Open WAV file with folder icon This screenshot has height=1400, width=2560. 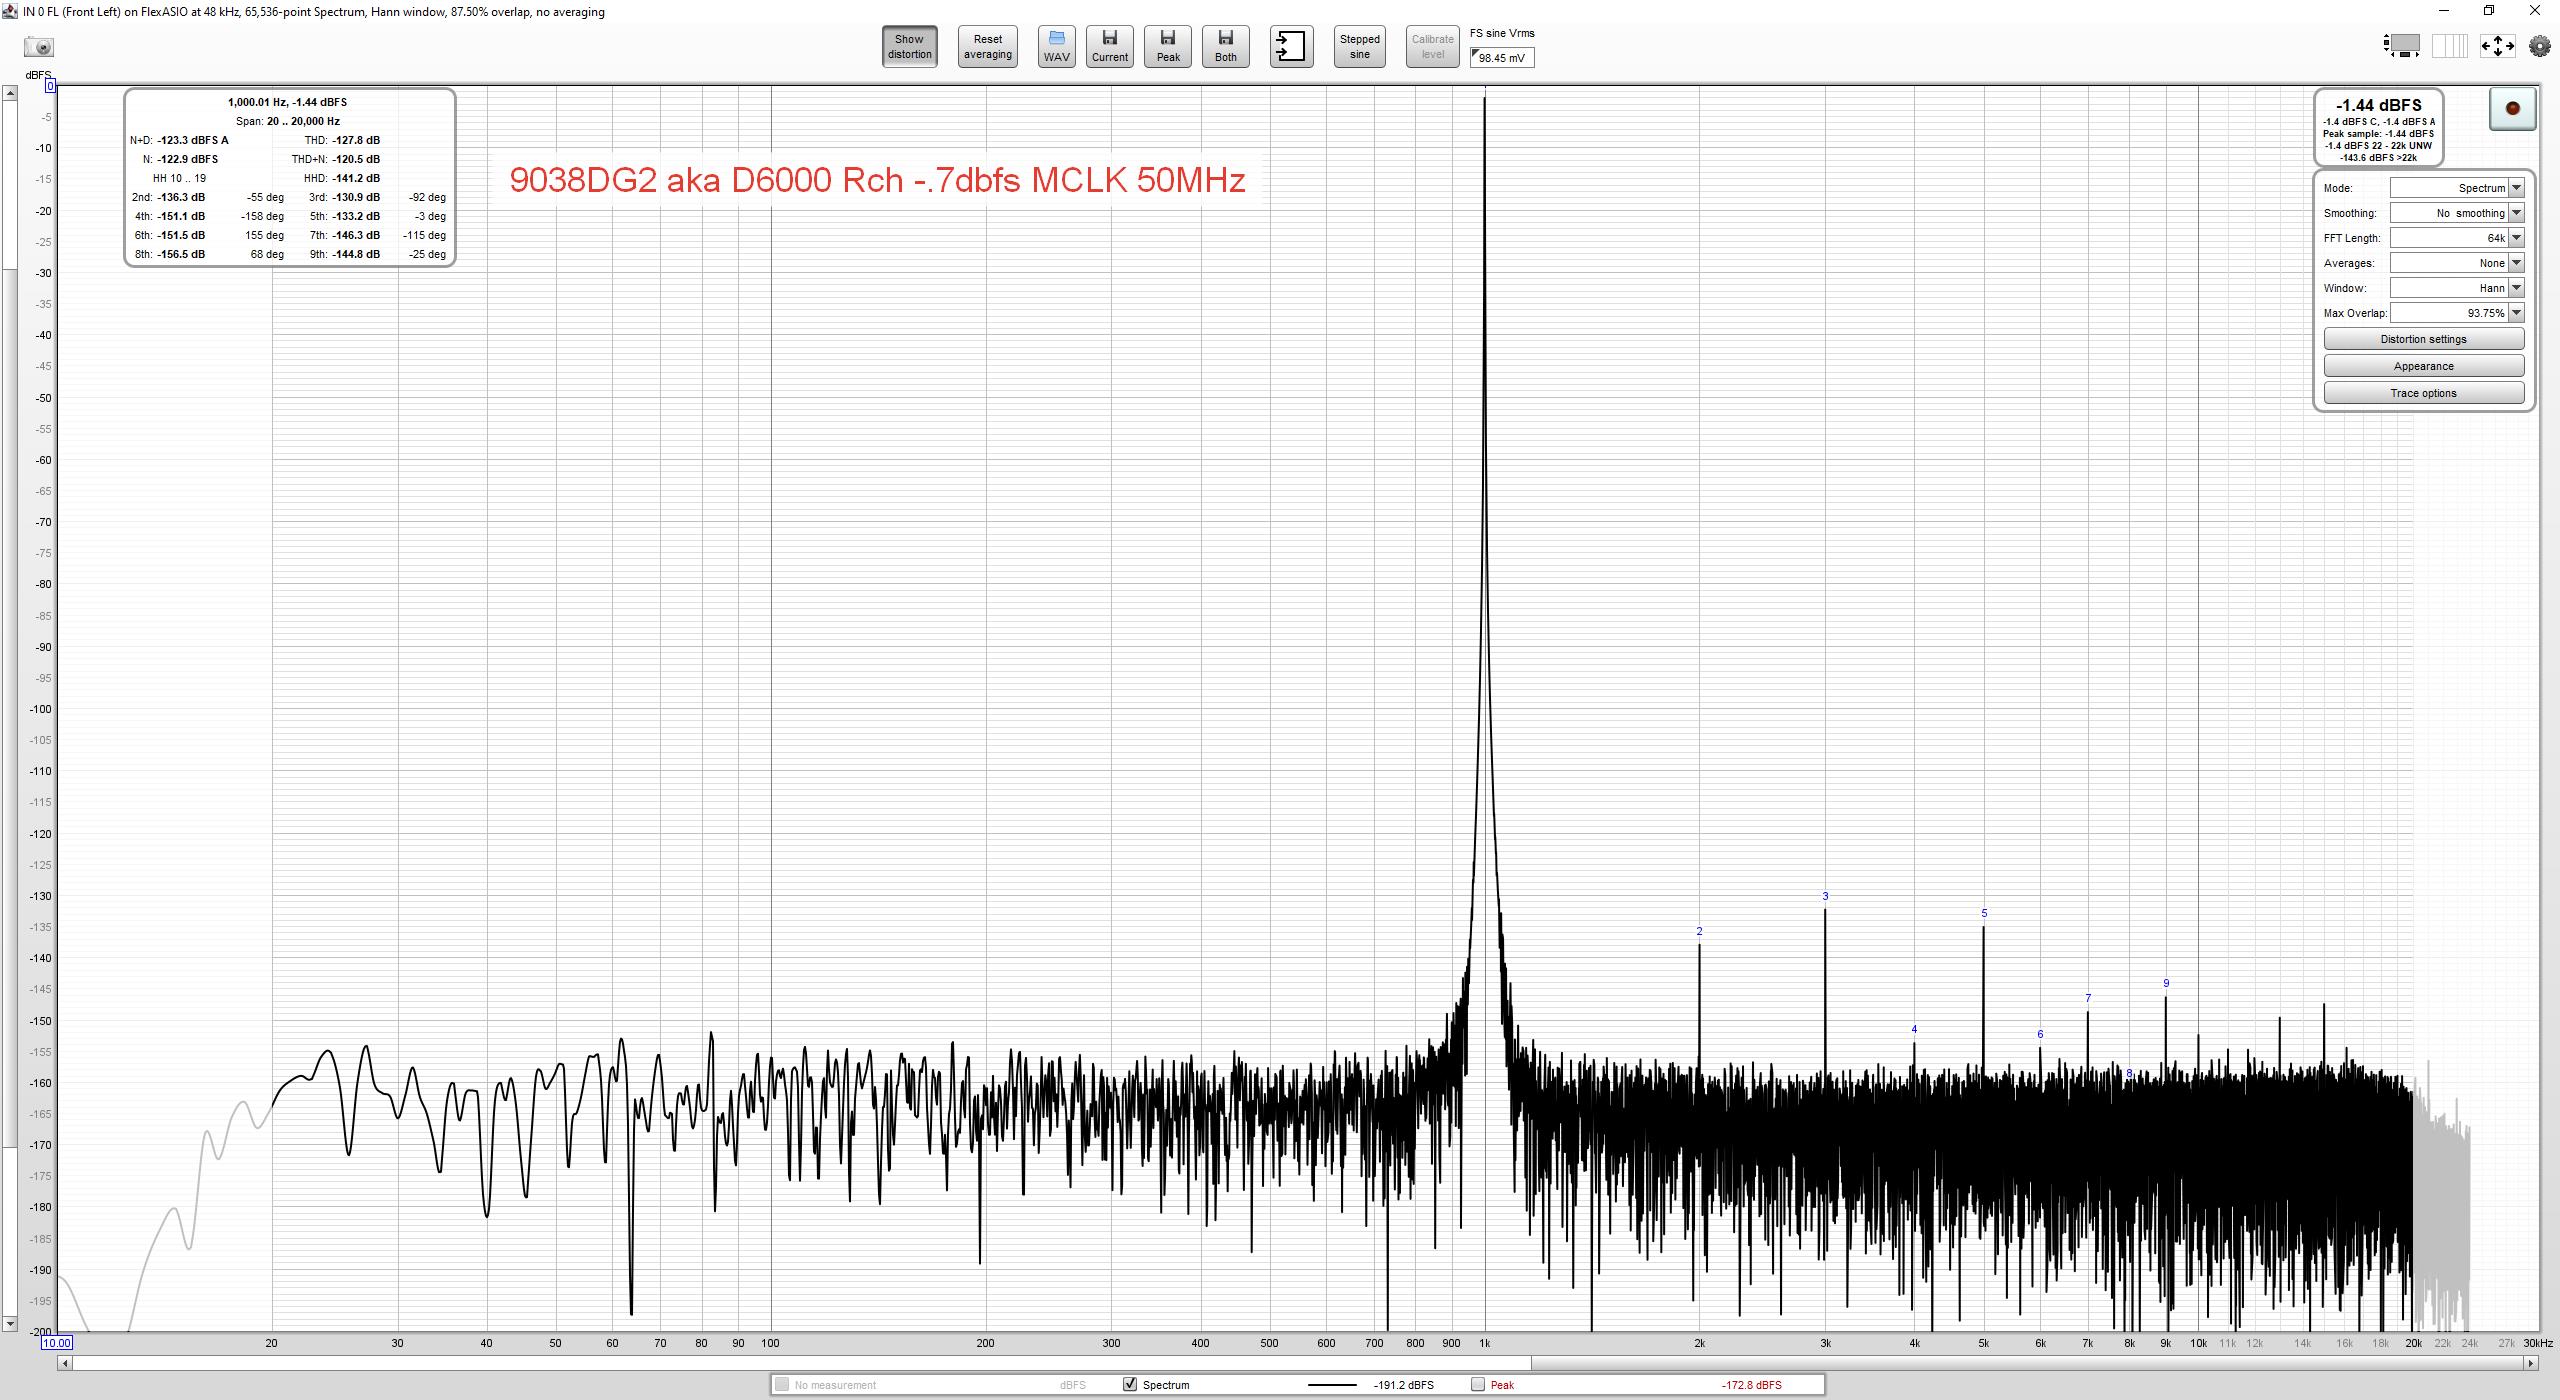coord(1056,46)
